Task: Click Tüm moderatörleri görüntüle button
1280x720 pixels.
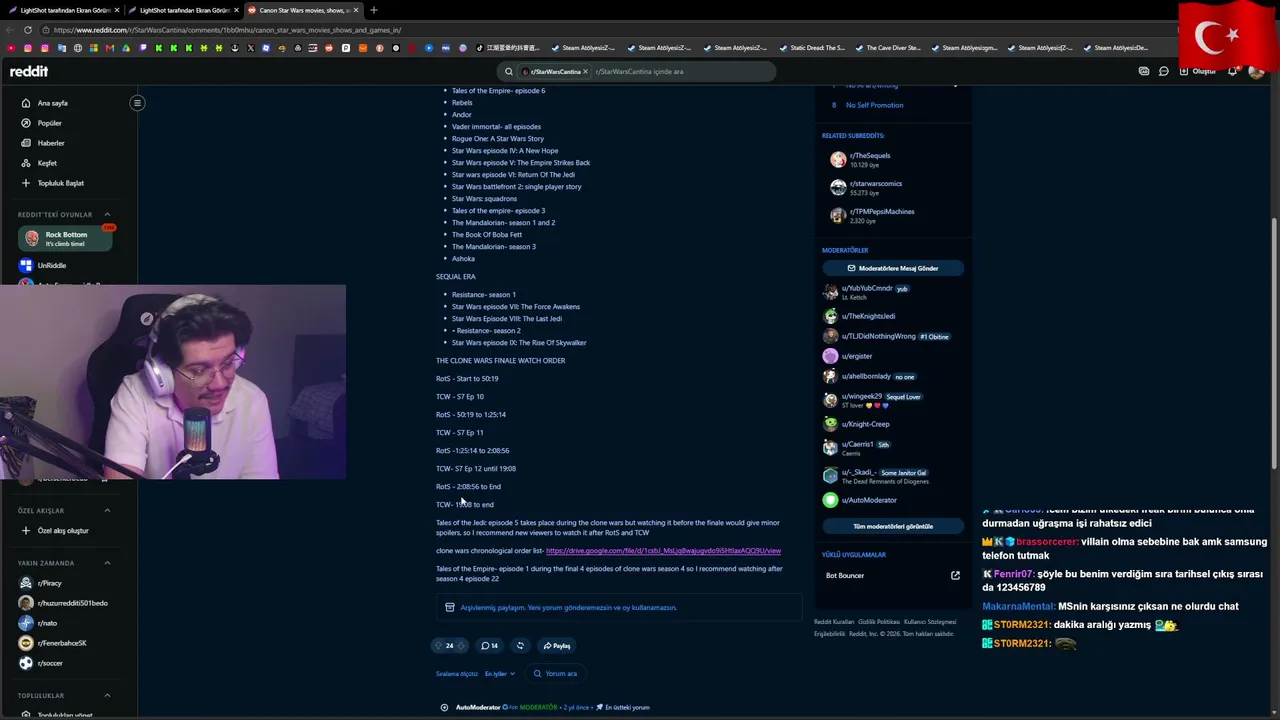Action: coord(893,526)
